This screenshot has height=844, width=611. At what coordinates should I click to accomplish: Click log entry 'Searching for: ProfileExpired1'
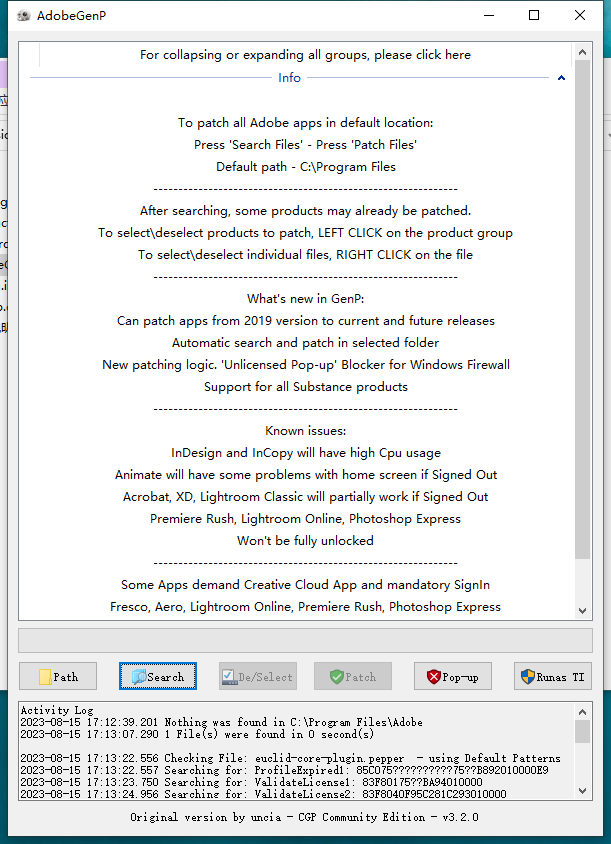point(284,770)
